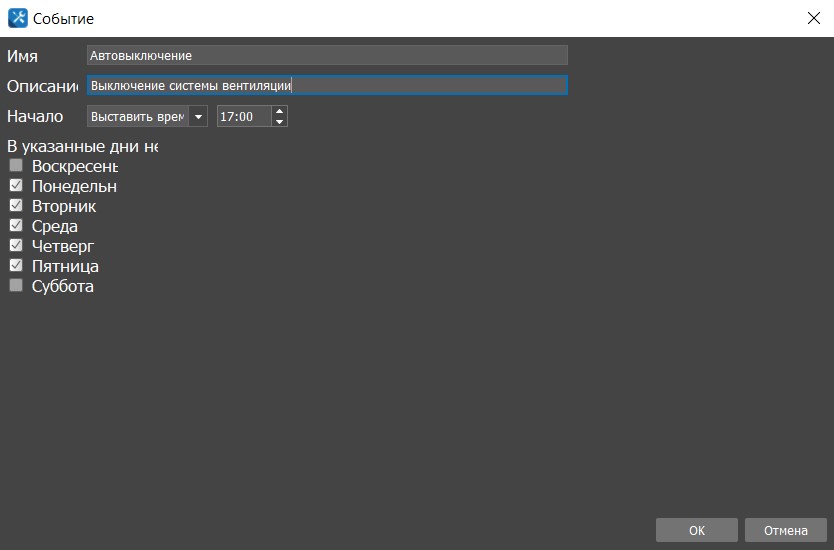
Task: Uncheck the Понедельник checkbox
Action: pos(16,186)
